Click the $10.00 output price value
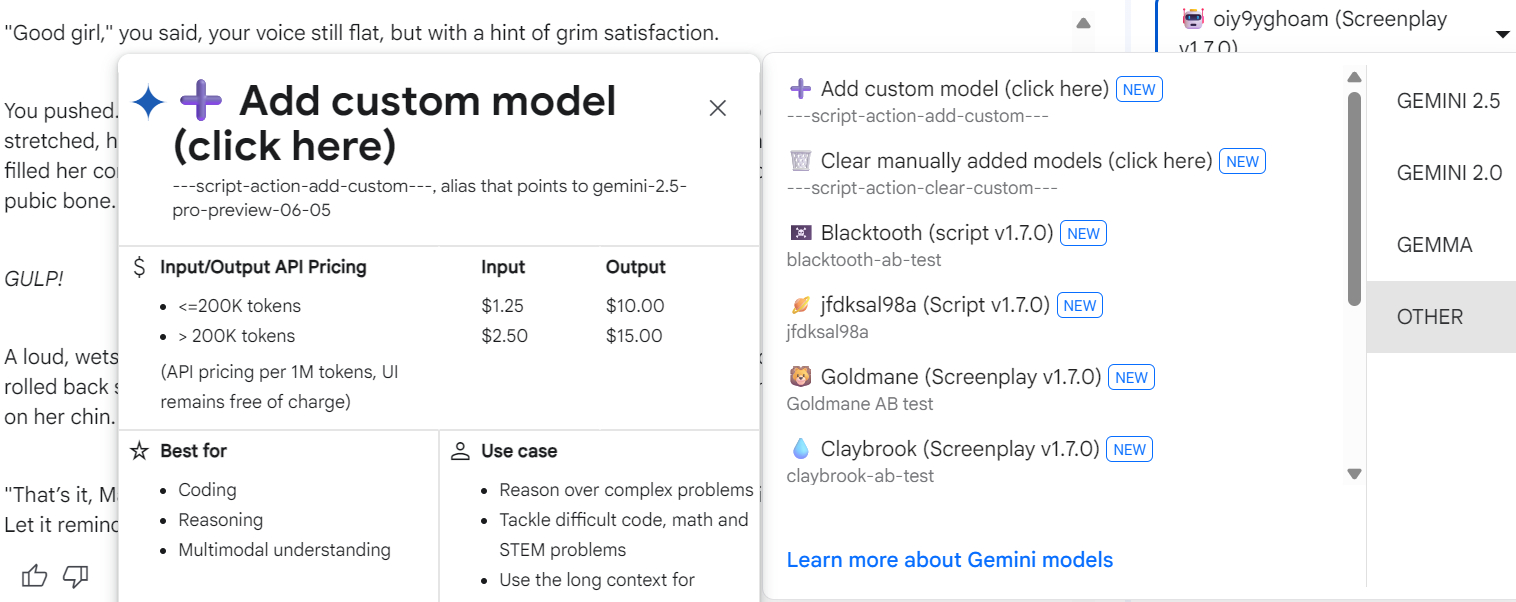 pyautogui.click(x=635, y=306)
